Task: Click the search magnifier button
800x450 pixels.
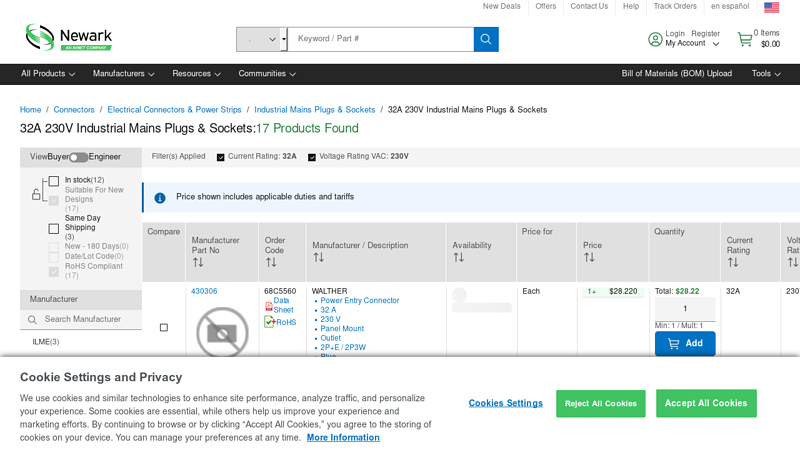Action: point(486,39)
